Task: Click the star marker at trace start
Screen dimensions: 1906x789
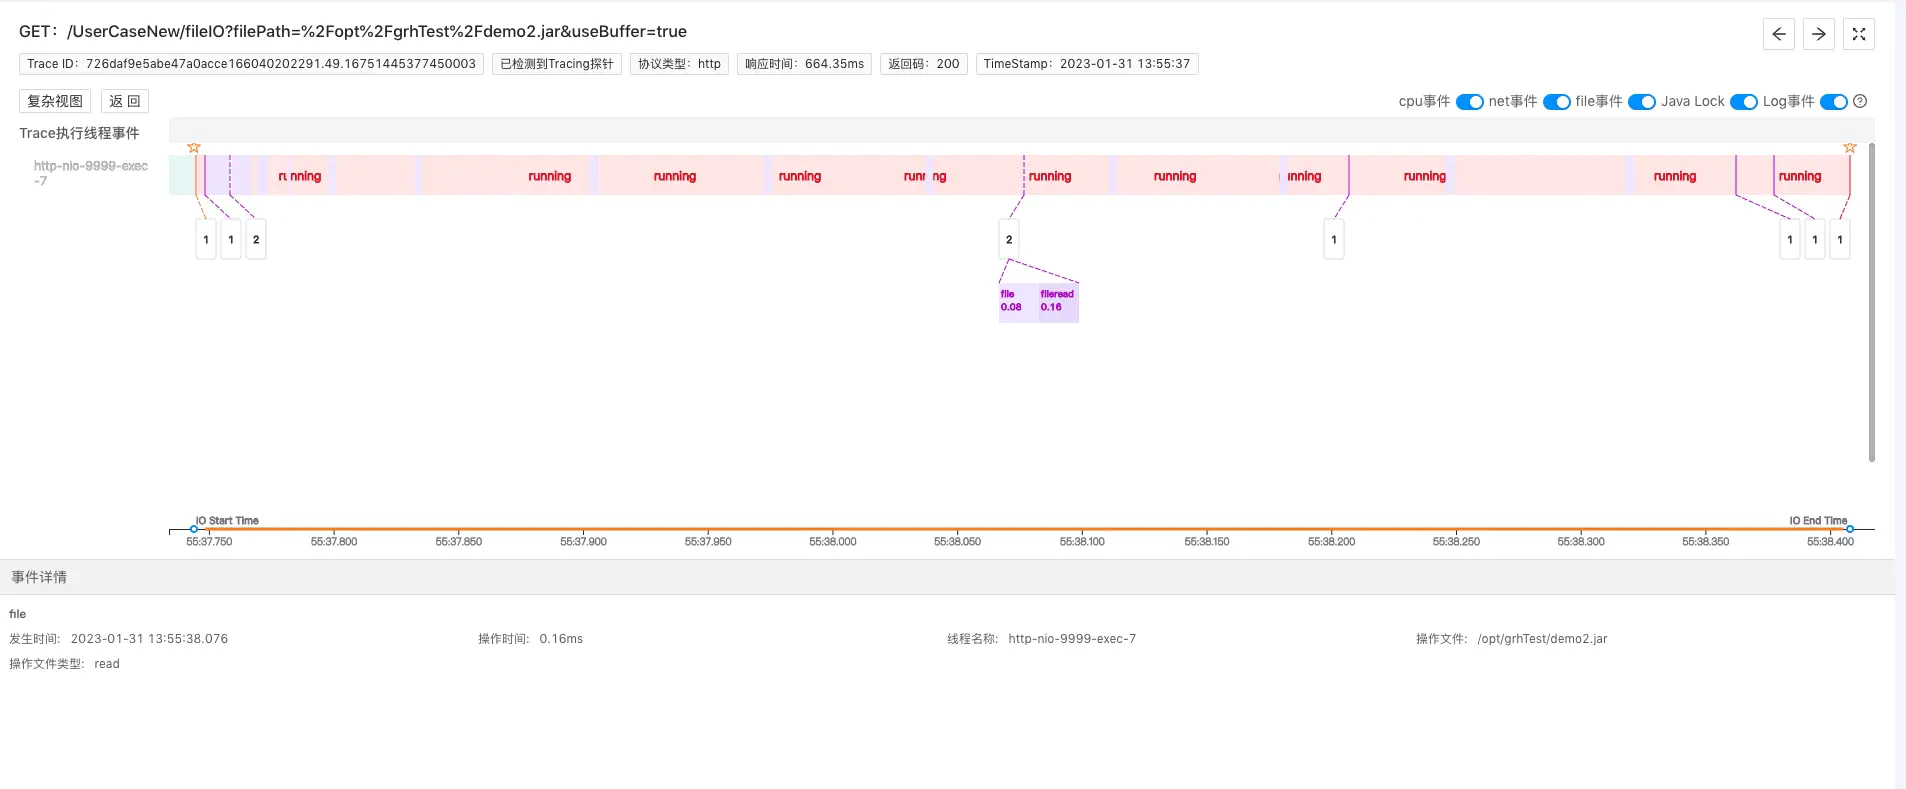Action: pos(194,148)
